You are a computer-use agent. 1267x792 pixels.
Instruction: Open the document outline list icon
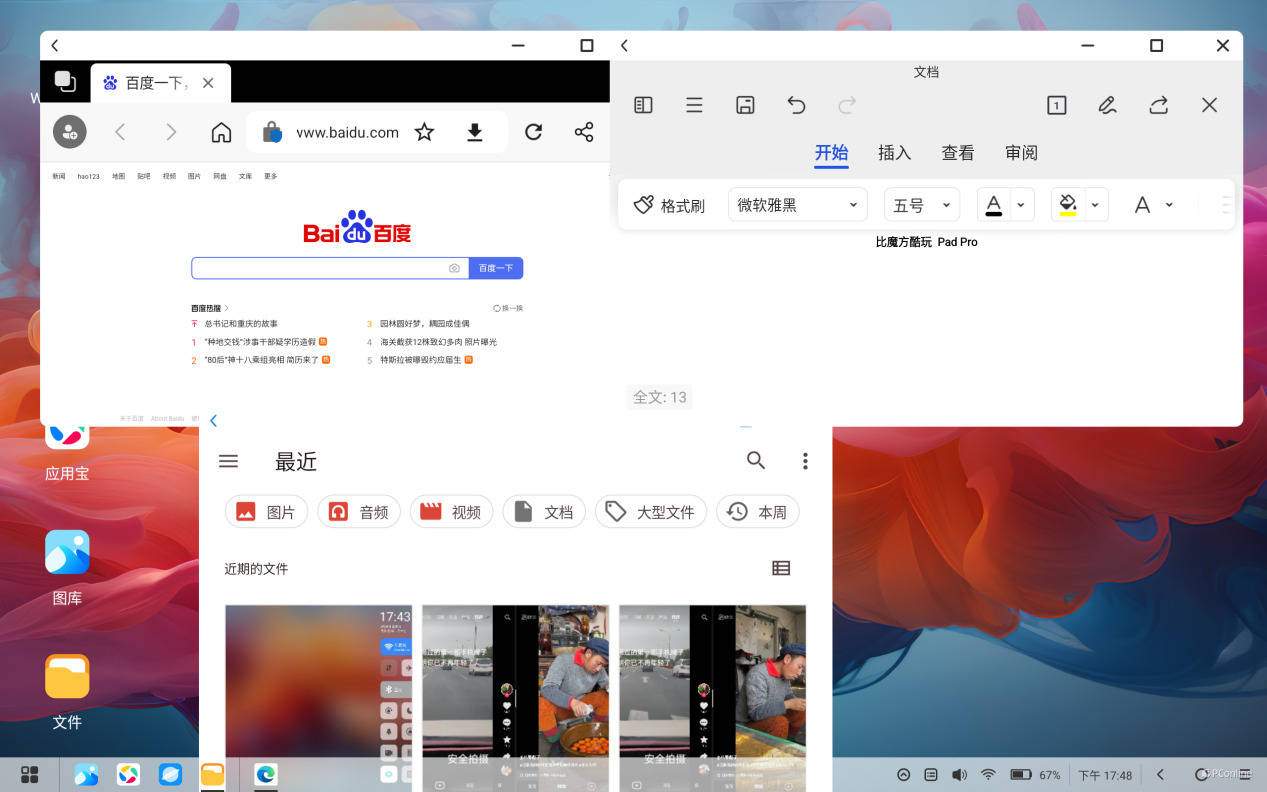(694, 105)
